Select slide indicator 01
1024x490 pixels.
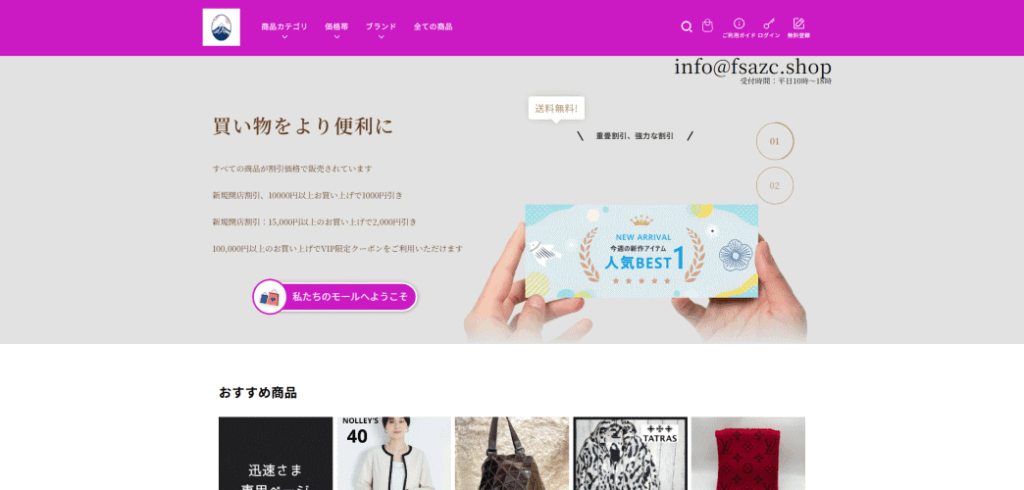click(x=775, y=141)
